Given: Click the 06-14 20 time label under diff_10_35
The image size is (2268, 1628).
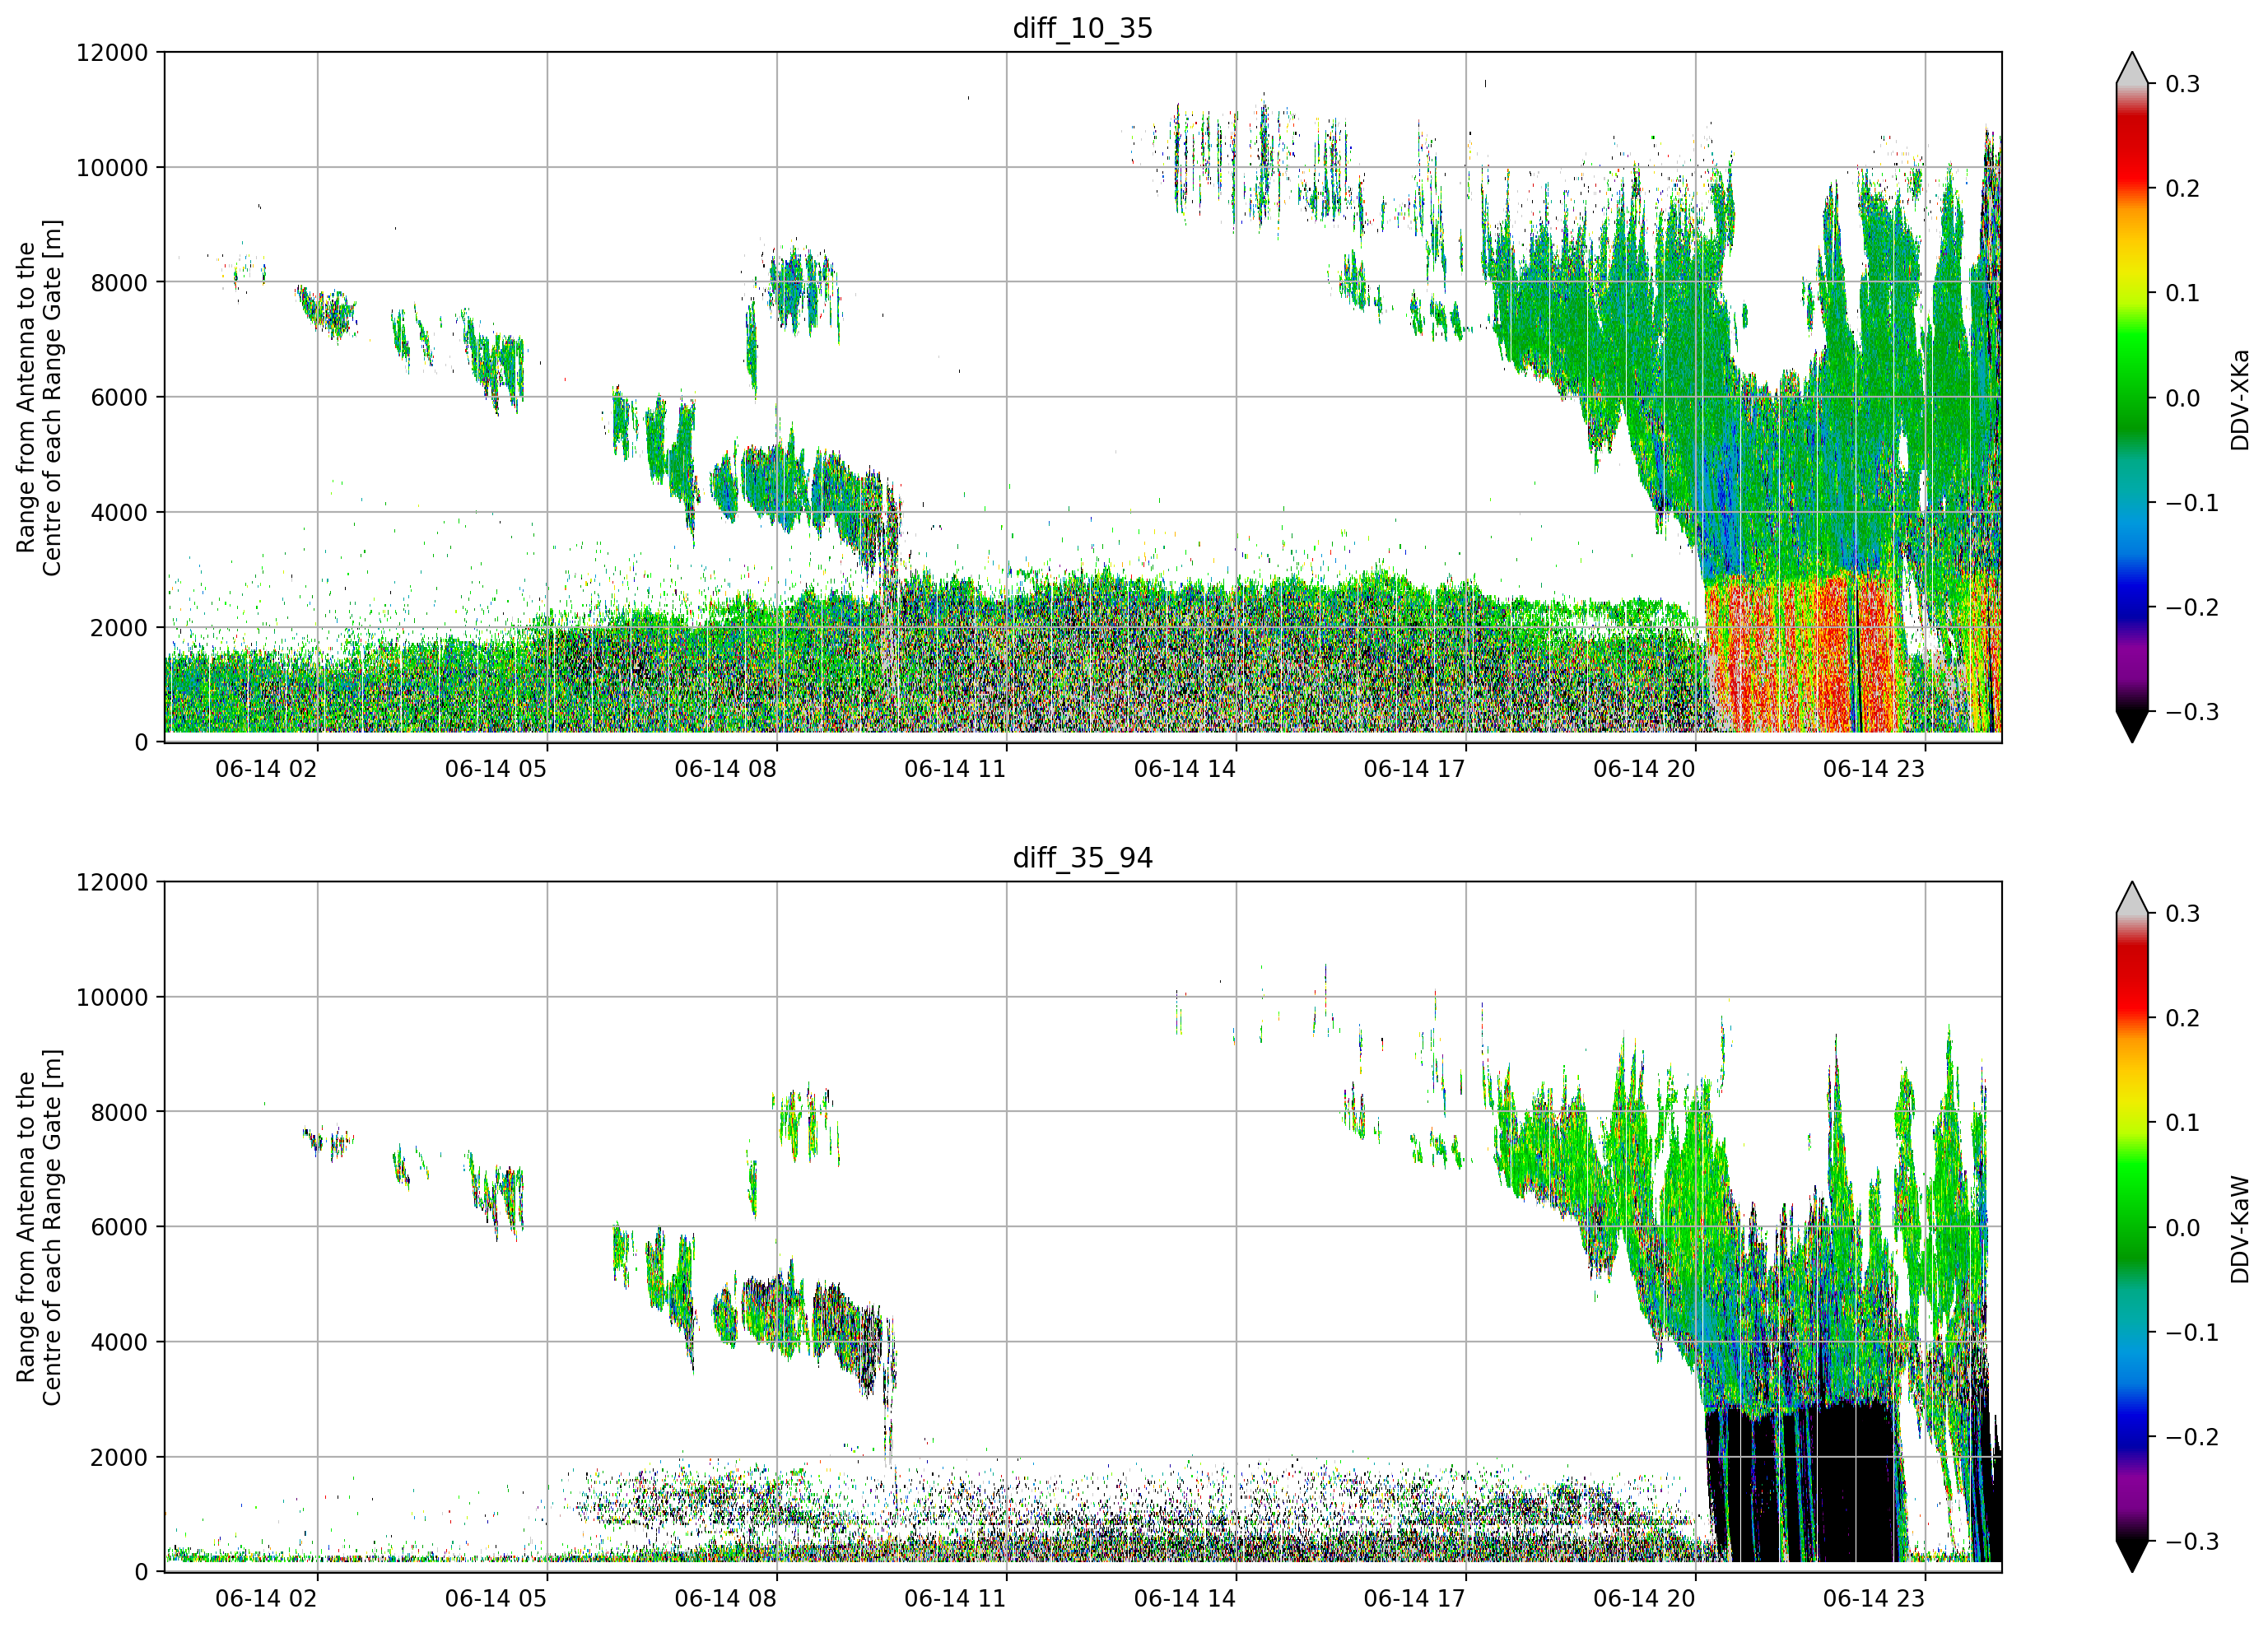Looking at the screenshot, I should coord(1644,769).
